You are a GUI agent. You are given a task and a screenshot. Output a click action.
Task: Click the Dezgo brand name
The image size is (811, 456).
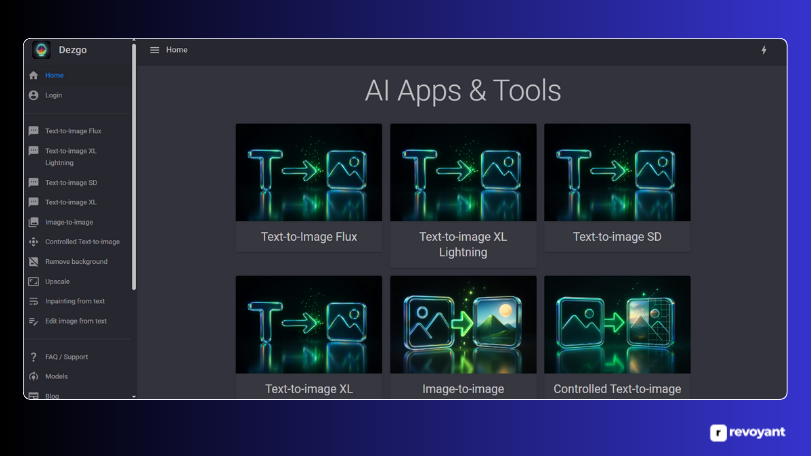tap(72, 50)
